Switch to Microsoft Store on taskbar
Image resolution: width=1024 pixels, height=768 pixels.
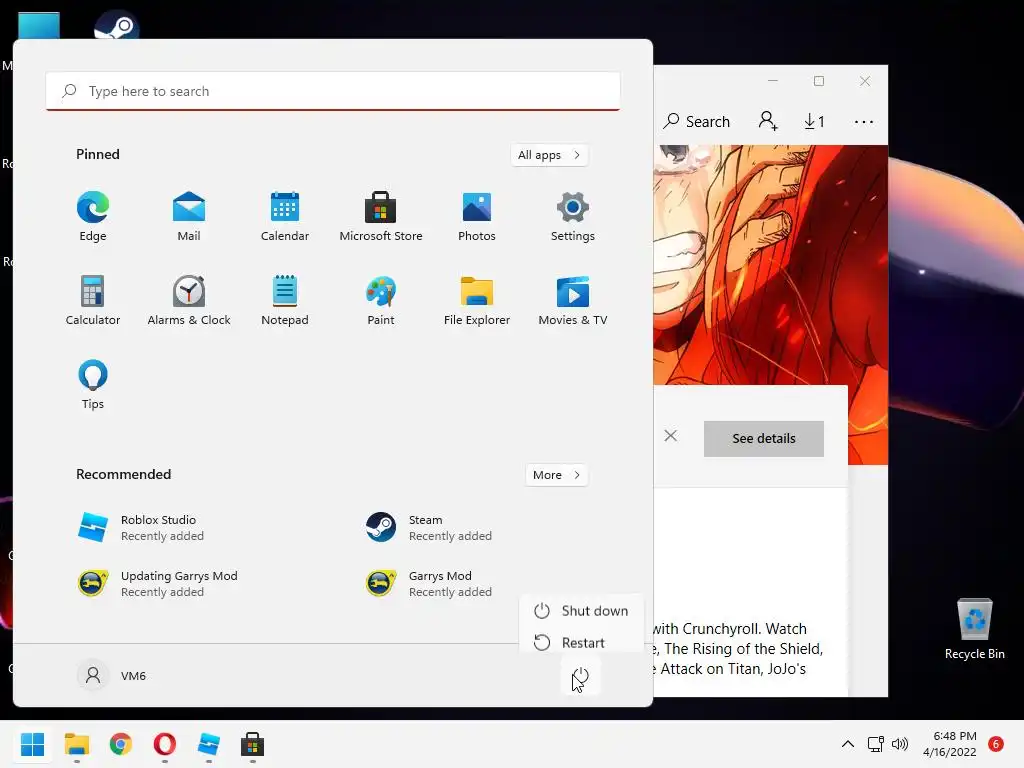click(253, 744)
